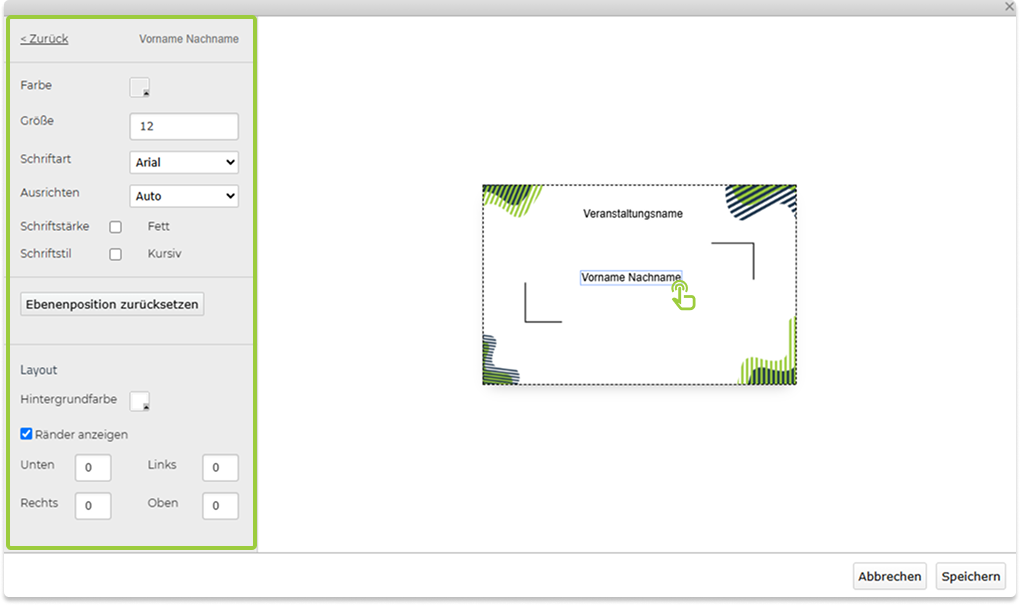
Task: Click the badge preview's top-right corner graphic
Action: coord(762,201)
